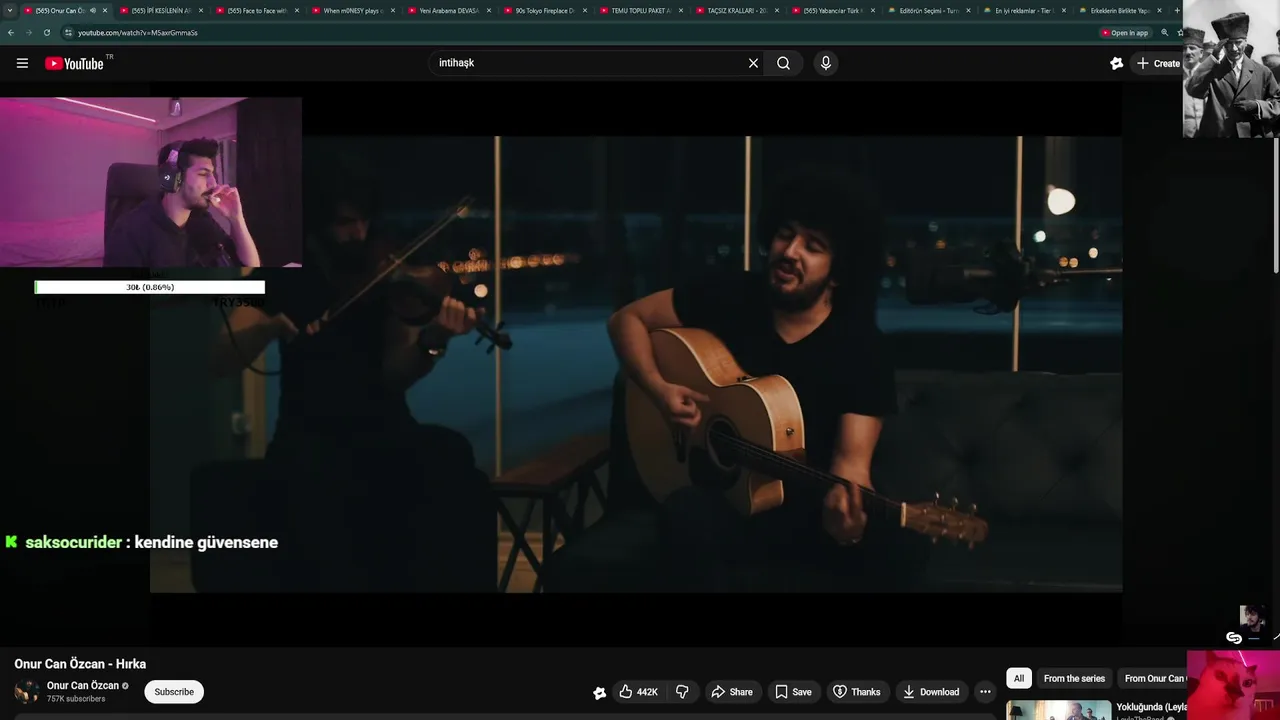Save the video to a playlist

coord(793,692)
